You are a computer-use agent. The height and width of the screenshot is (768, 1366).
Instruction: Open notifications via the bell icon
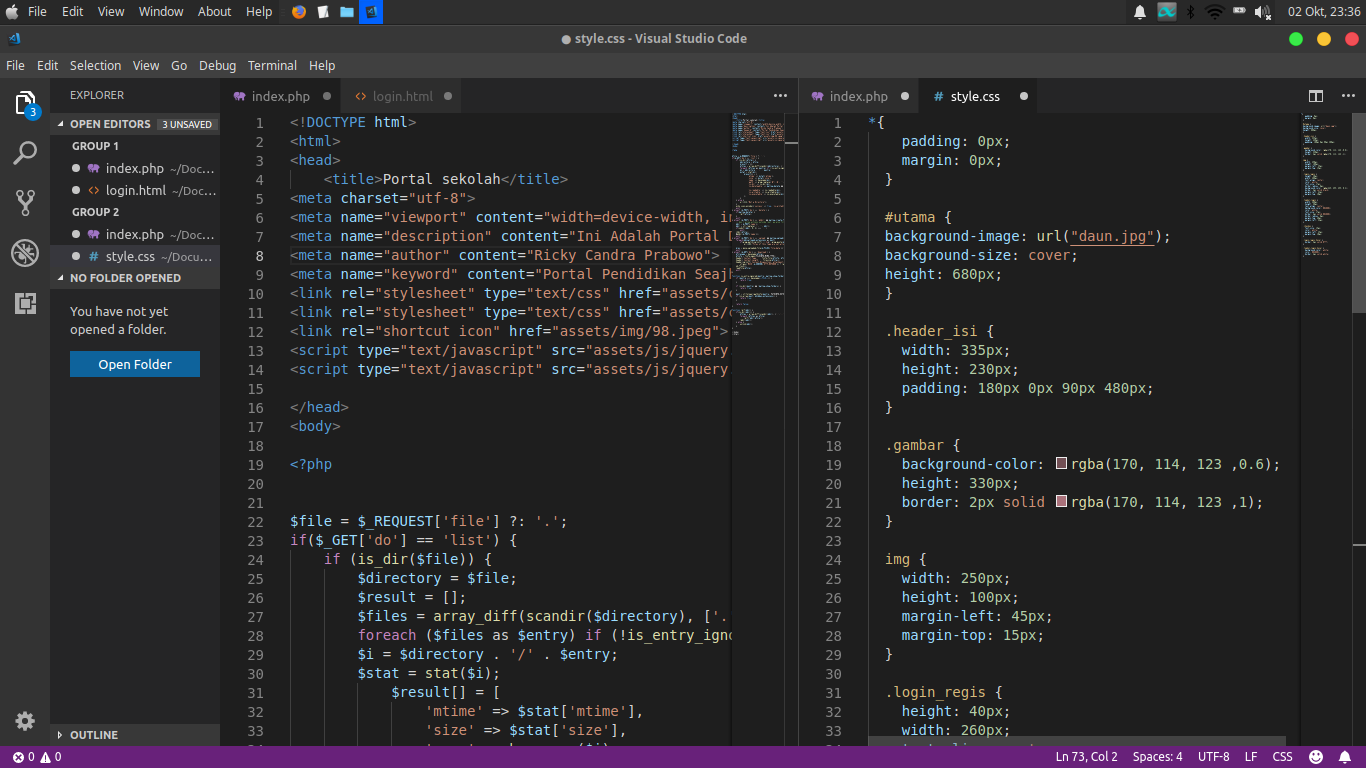point(1345,756)
